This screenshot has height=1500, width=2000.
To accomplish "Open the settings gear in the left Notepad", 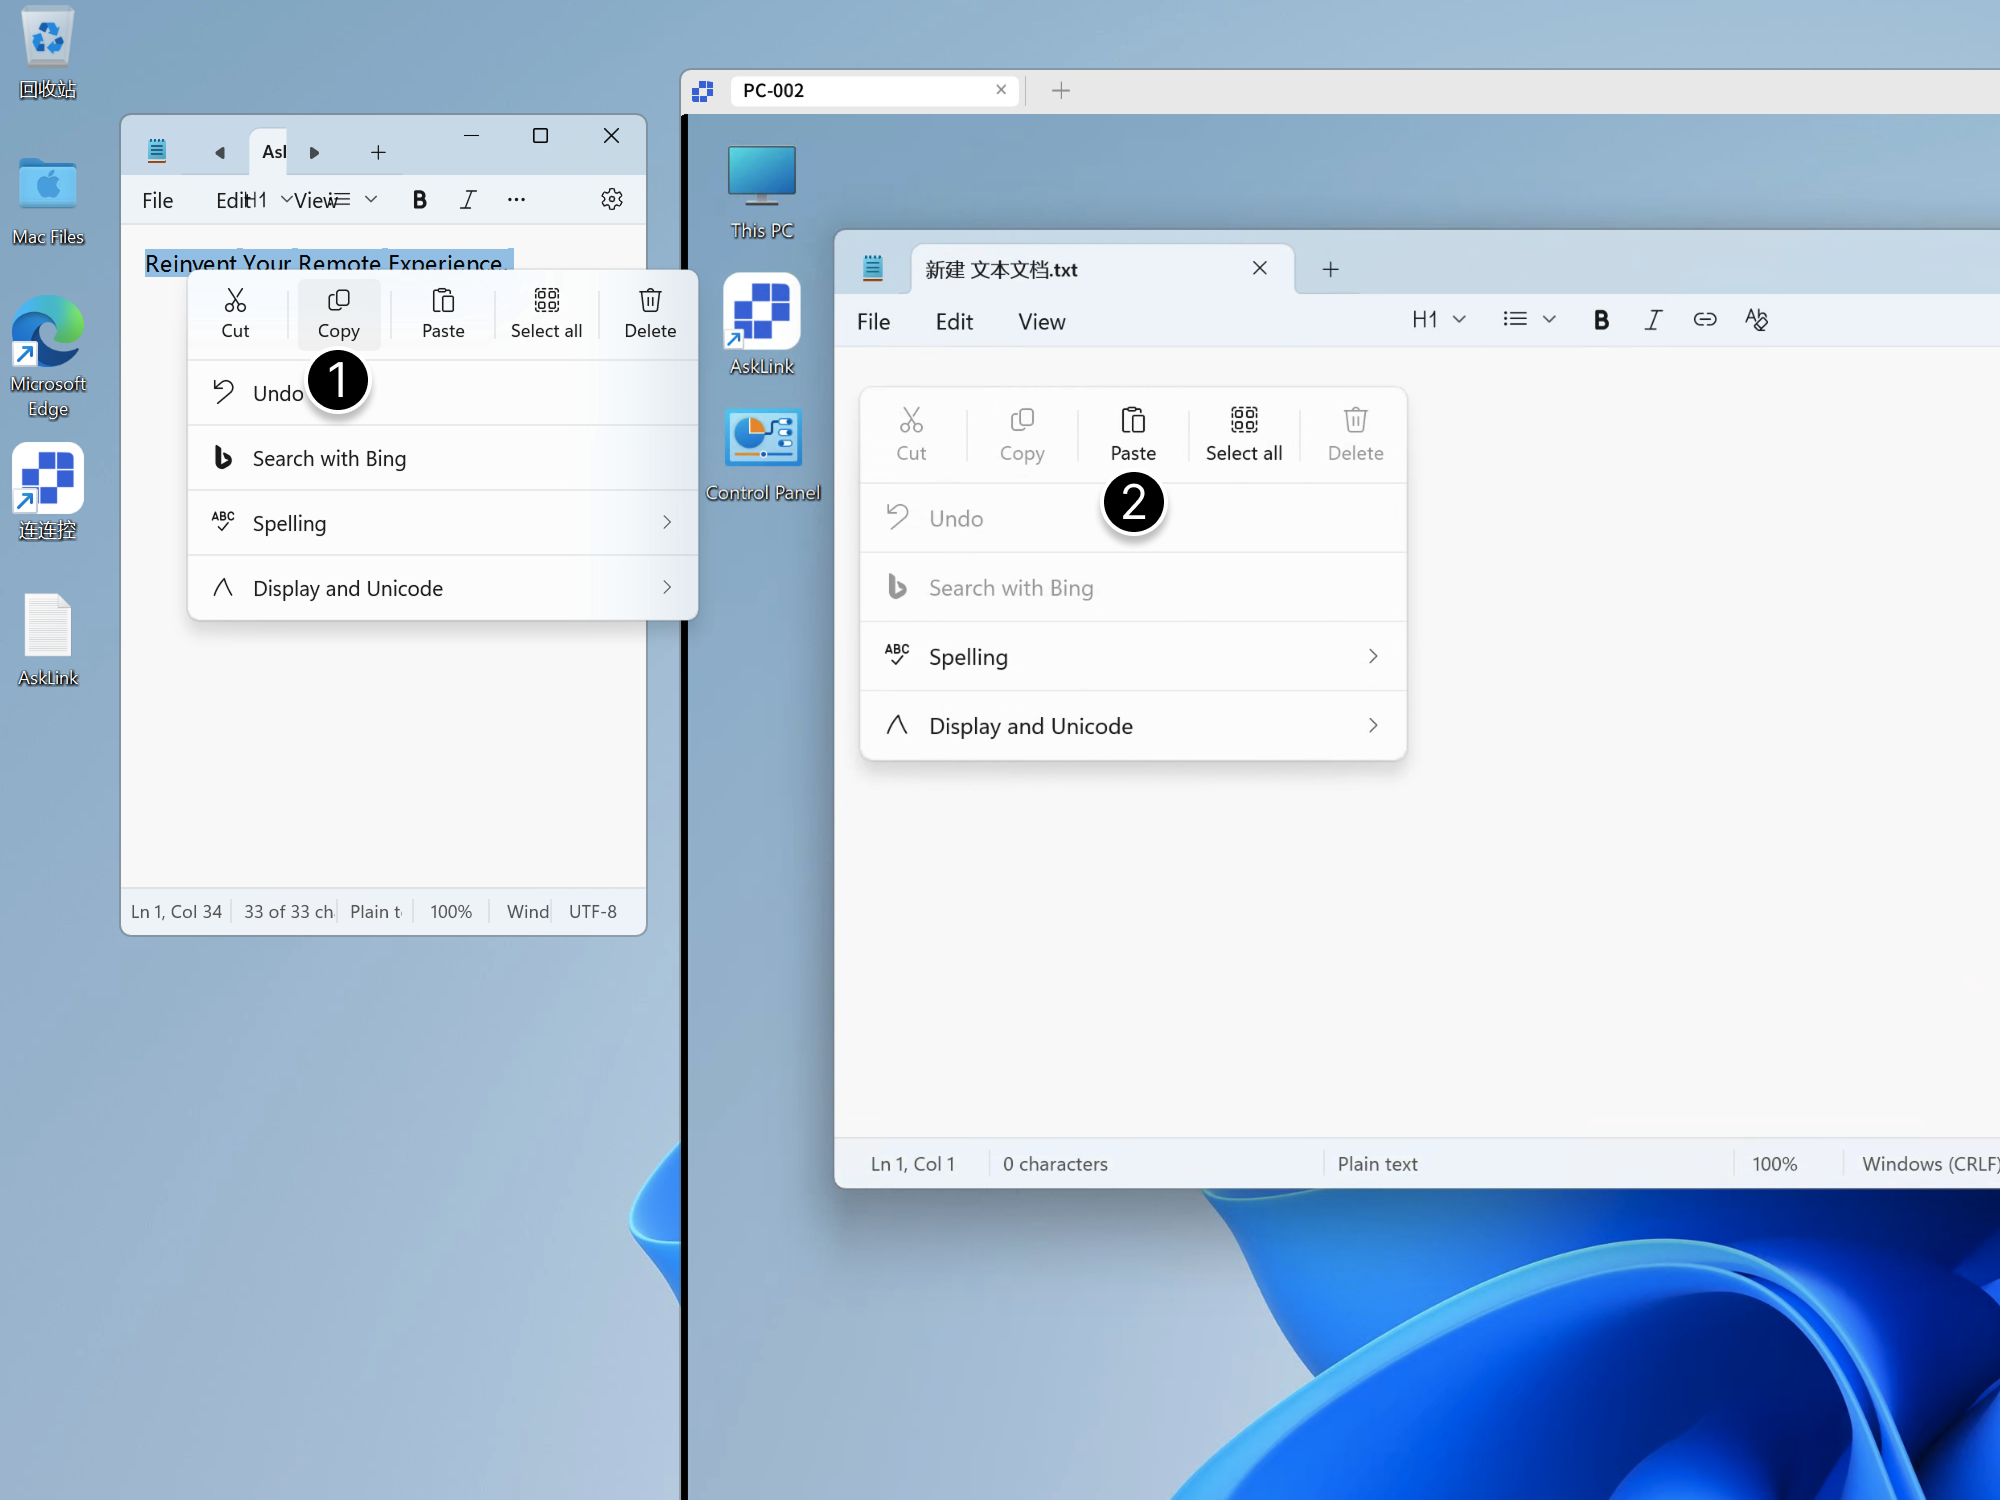I will [612, 199].
